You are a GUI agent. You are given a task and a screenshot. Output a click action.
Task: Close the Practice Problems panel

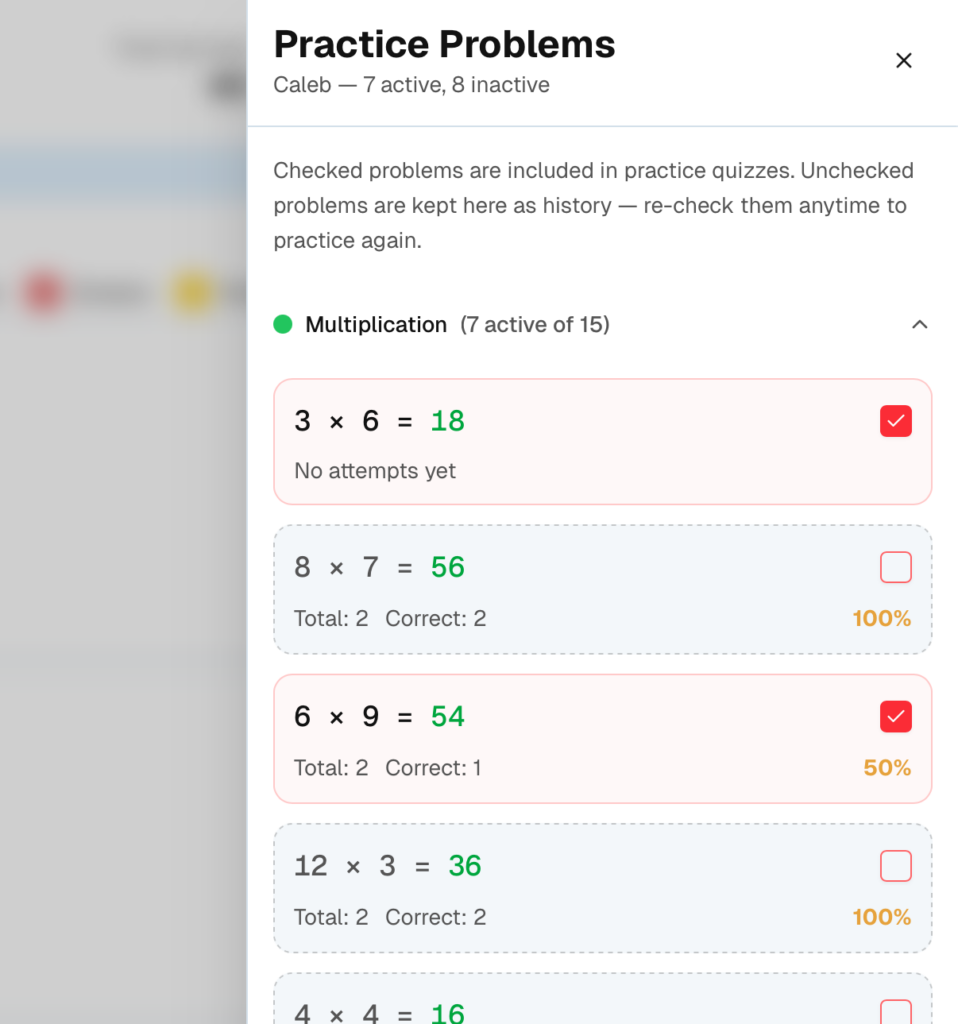pyautogui.click(x=903, y=61)
